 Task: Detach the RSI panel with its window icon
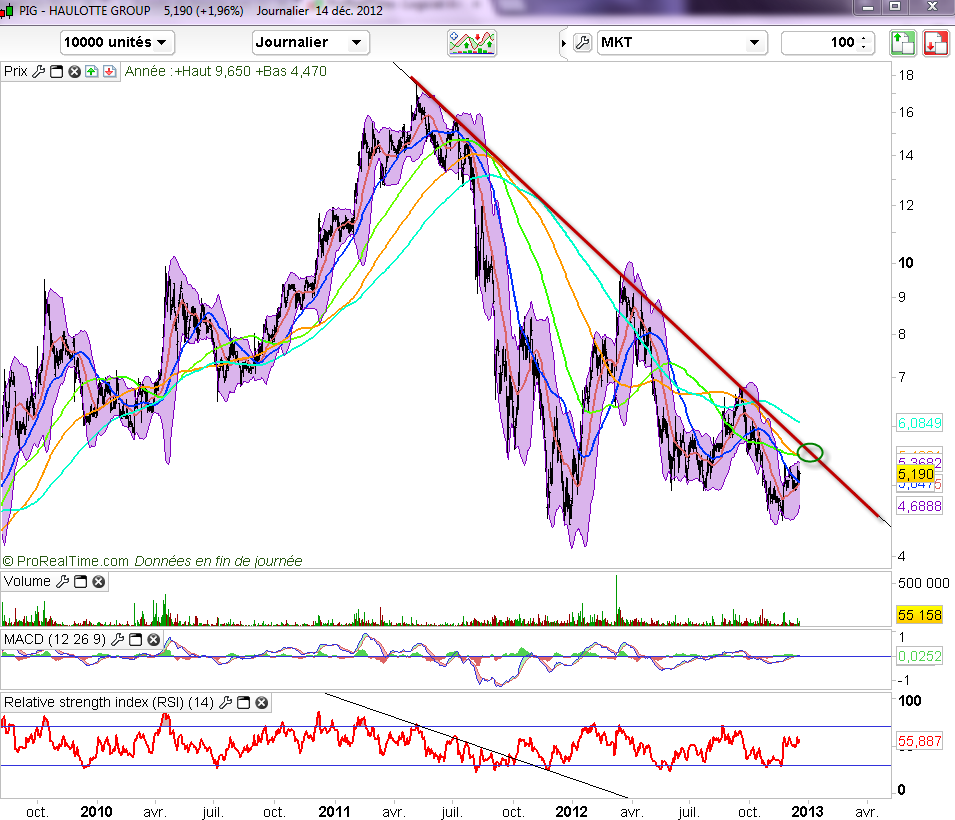pyautogui.click(x=244, y=702)
